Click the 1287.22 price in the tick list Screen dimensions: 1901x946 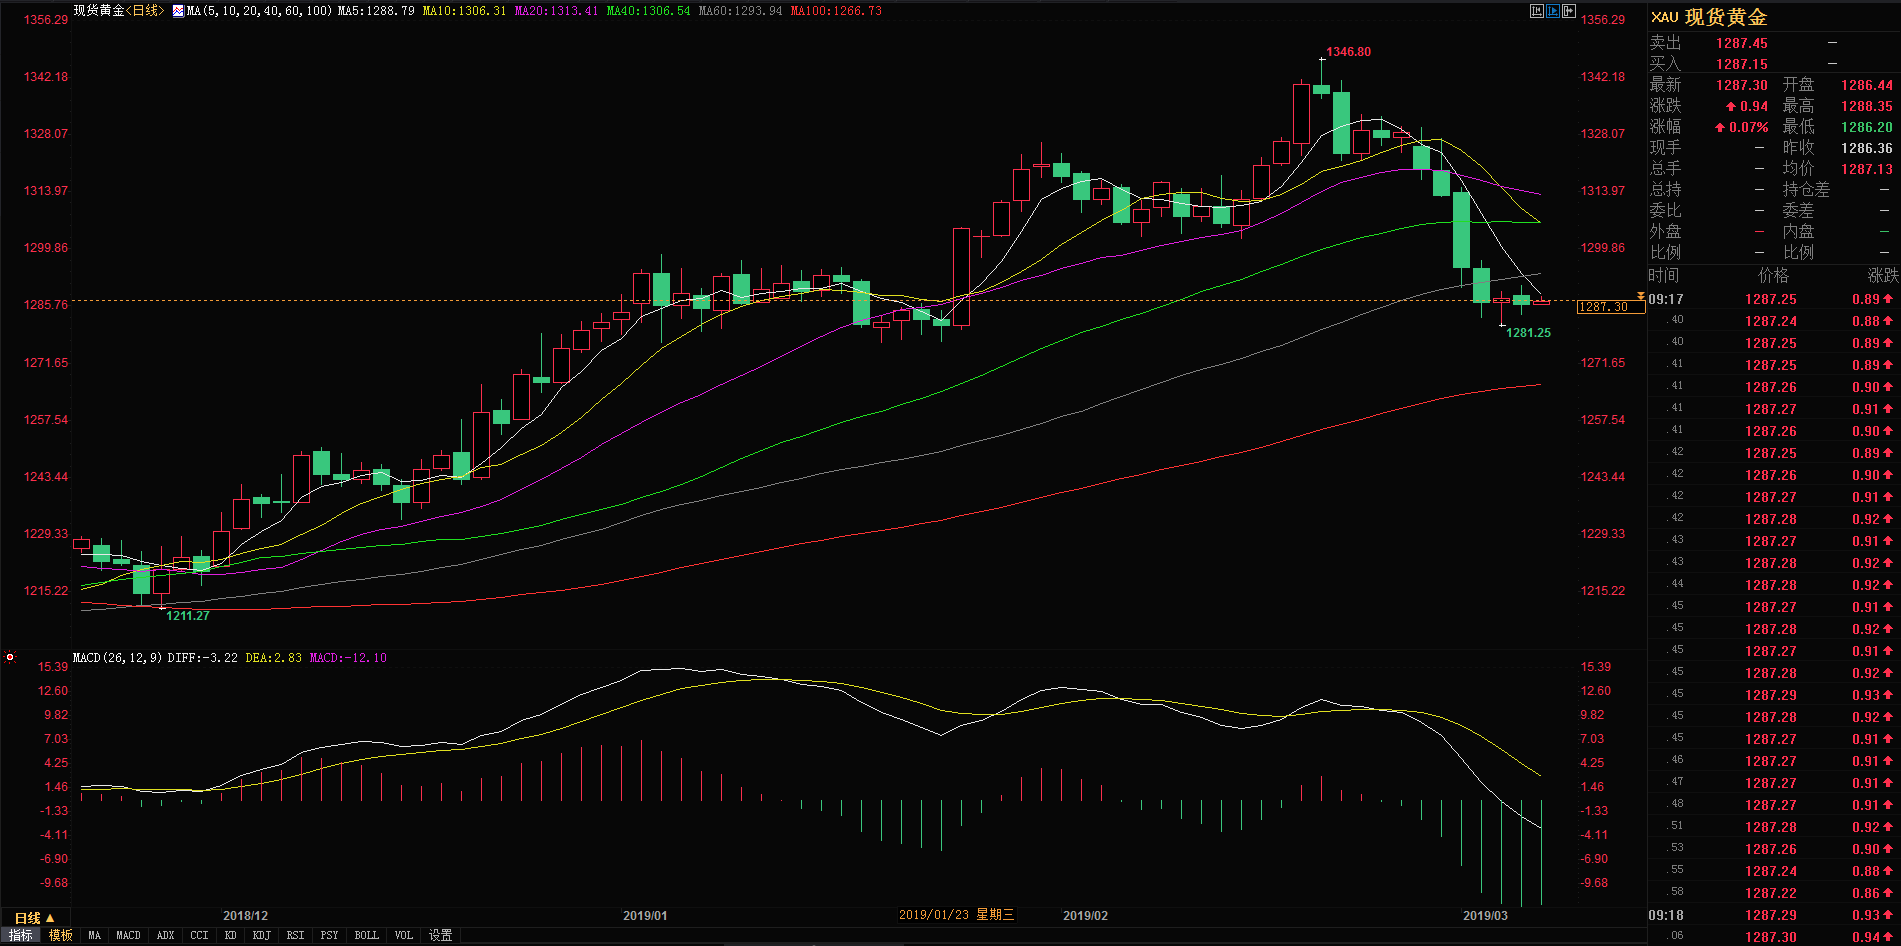1771,893
